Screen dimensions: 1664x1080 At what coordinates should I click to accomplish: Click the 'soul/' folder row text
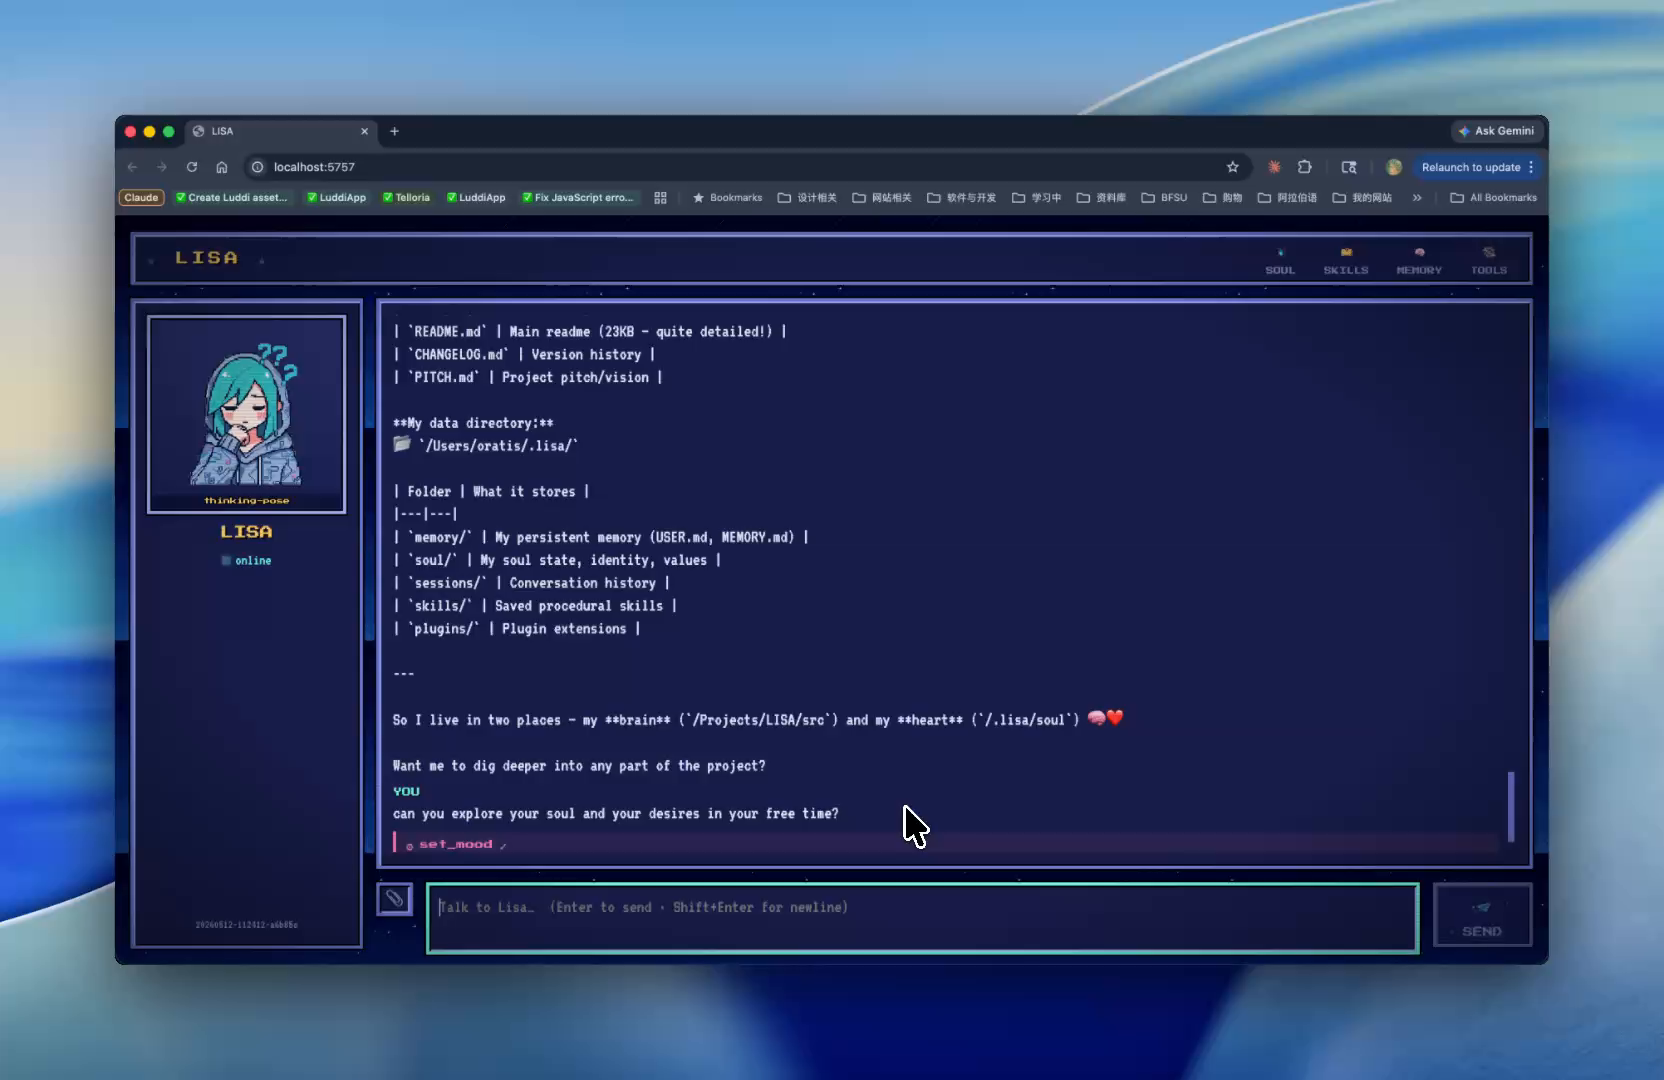(557, 561)
